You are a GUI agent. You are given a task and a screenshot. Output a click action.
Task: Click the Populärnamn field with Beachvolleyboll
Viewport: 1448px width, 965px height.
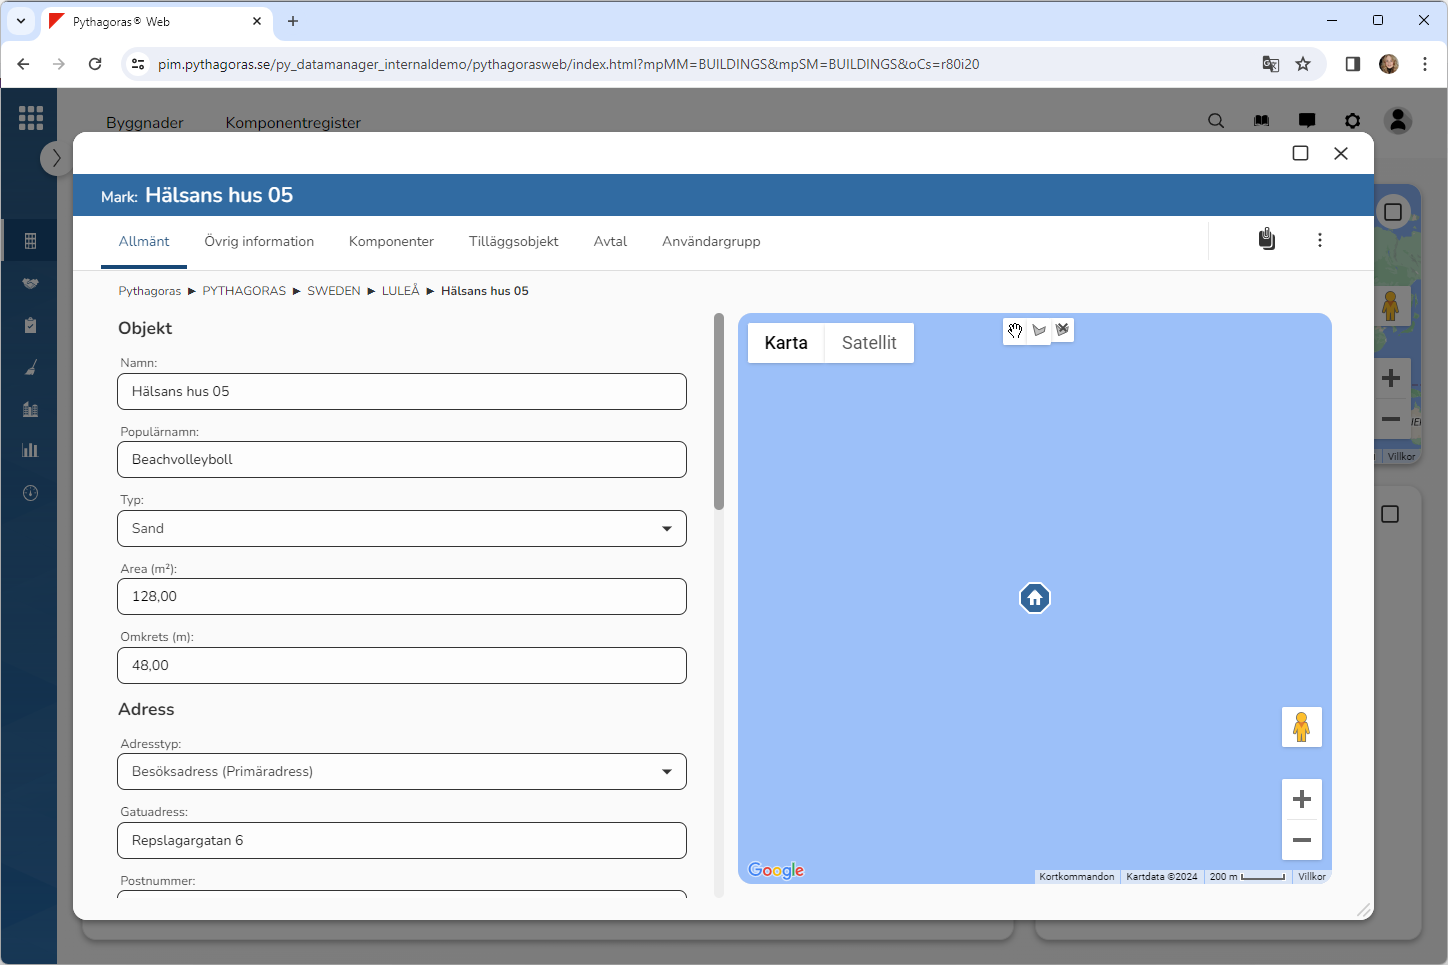pyautogui.click(x=402, y=460)
